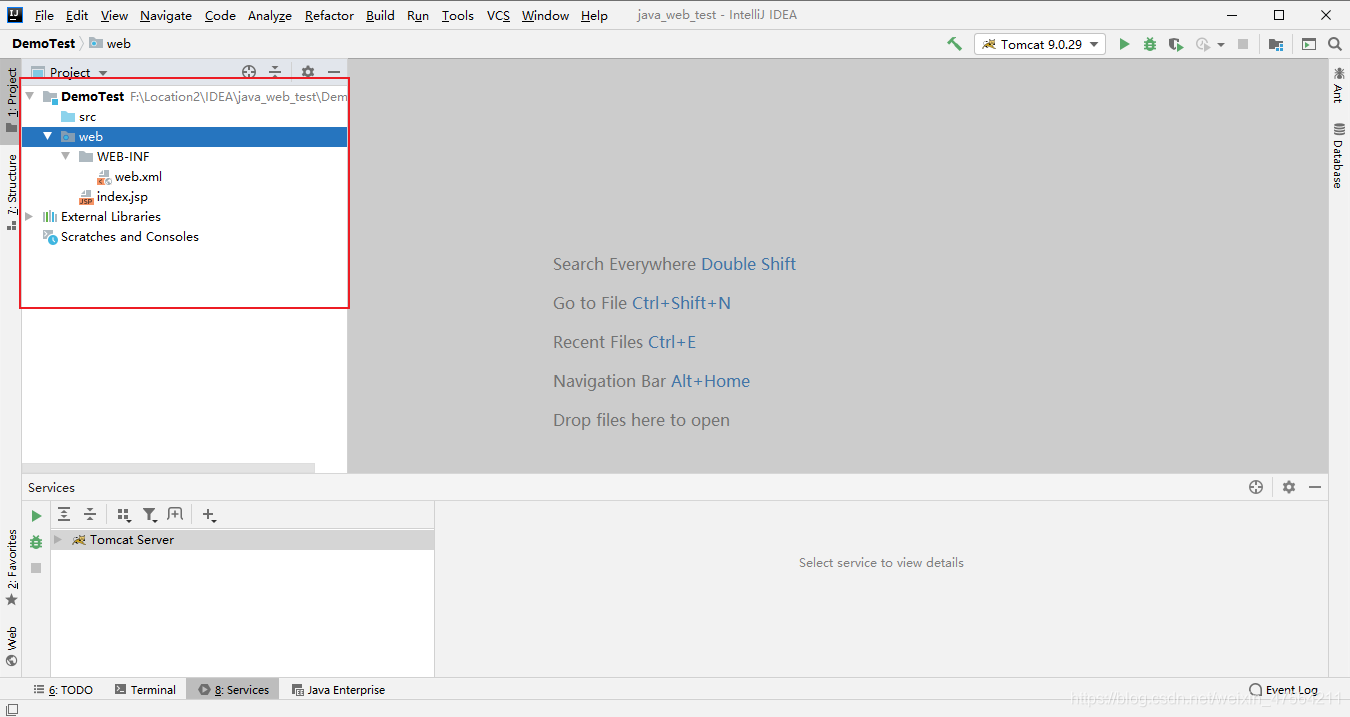The height and width of the screenshot is (717, 1350).
Task: Click the Services panel stop square
Action: (x=36, y=568)
